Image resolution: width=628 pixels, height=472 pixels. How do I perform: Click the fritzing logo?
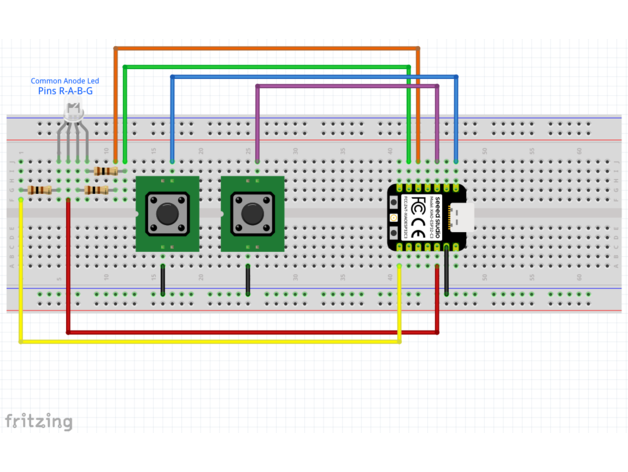38,421
